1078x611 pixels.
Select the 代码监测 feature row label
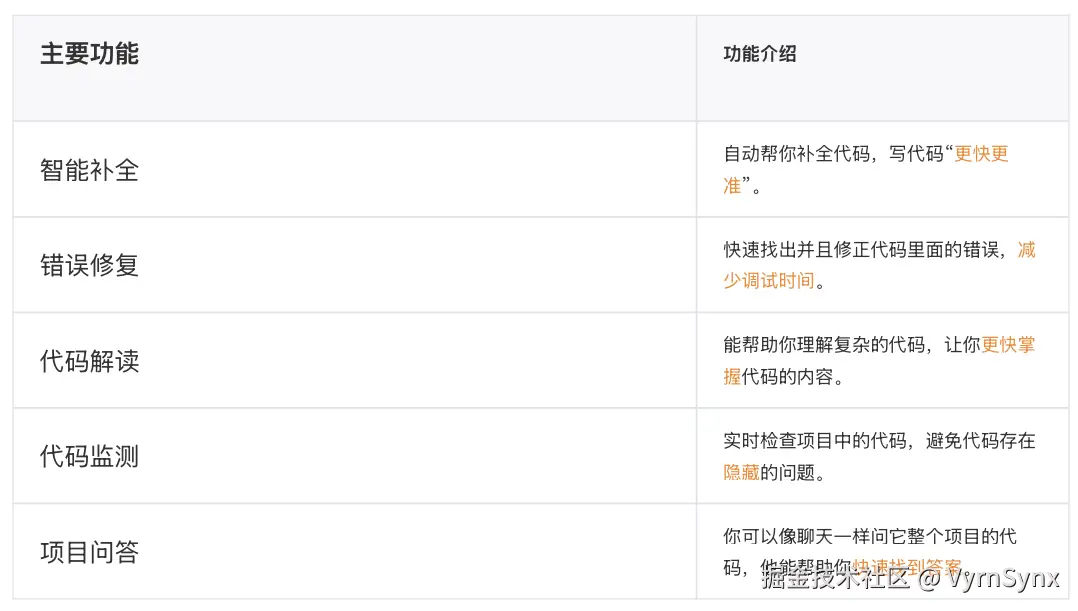point(89,457)
